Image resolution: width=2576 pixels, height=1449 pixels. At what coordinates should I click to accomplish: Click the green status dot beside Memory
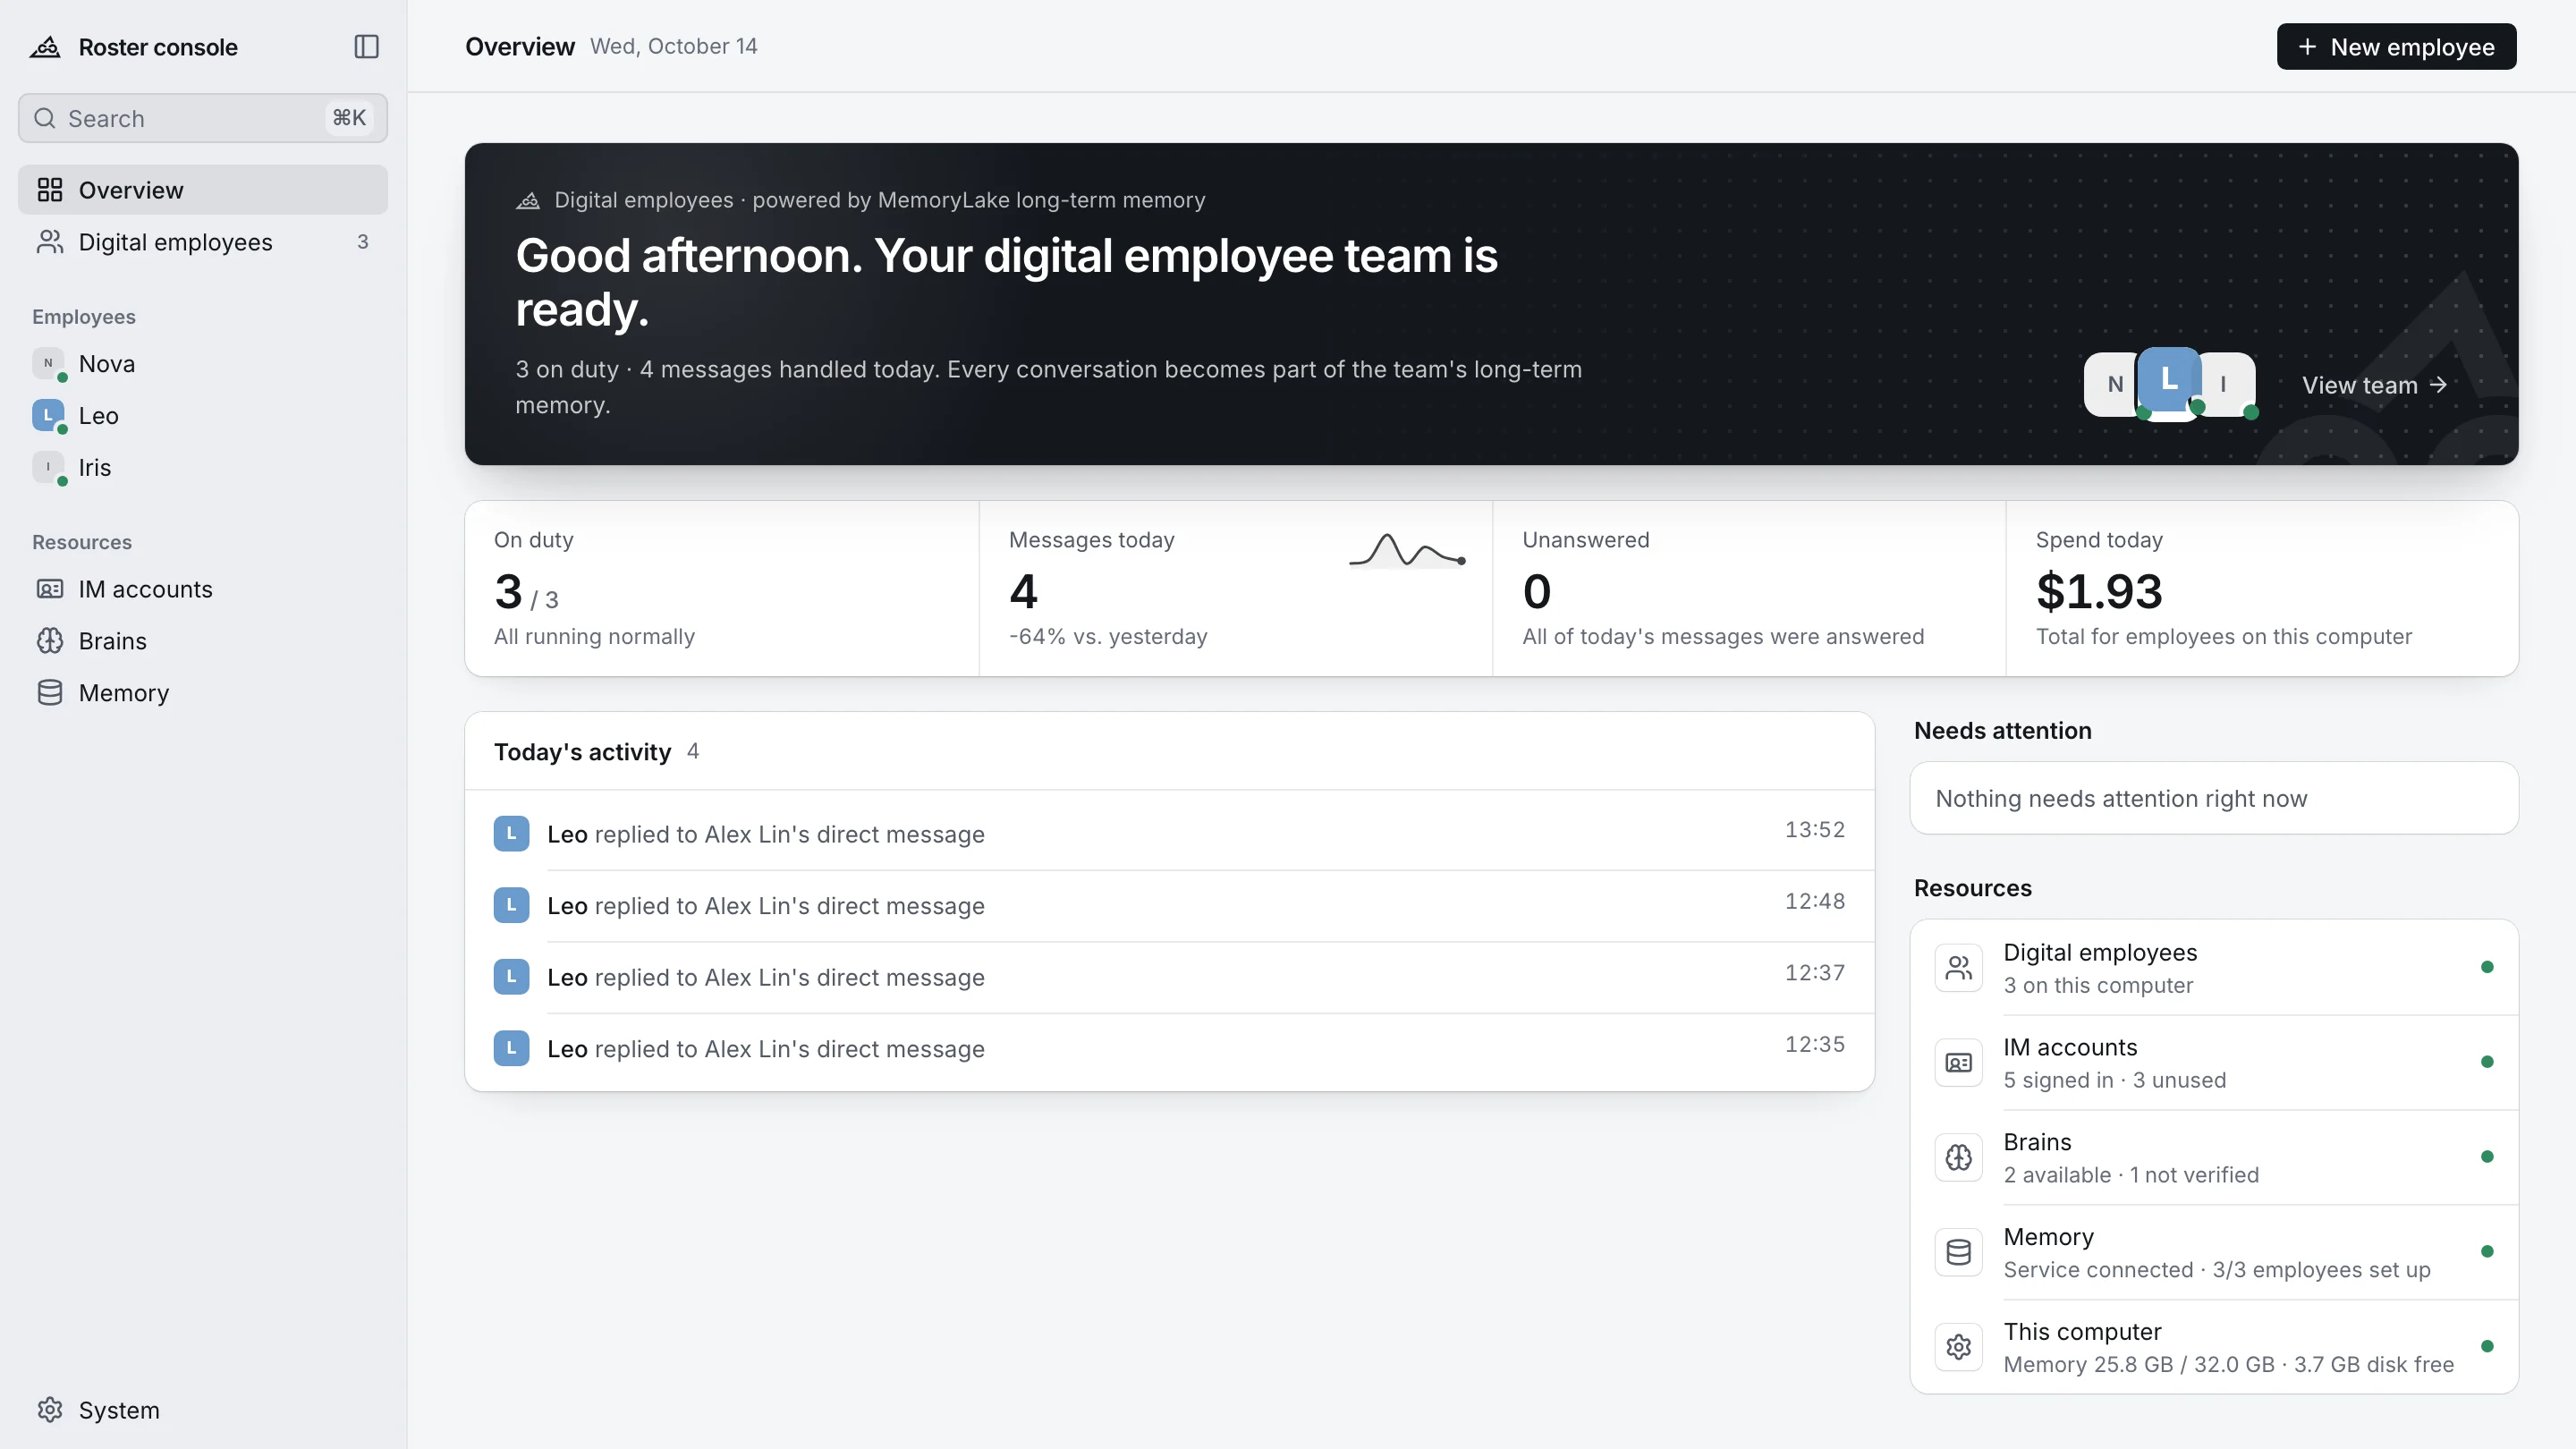(2487, 1252)
